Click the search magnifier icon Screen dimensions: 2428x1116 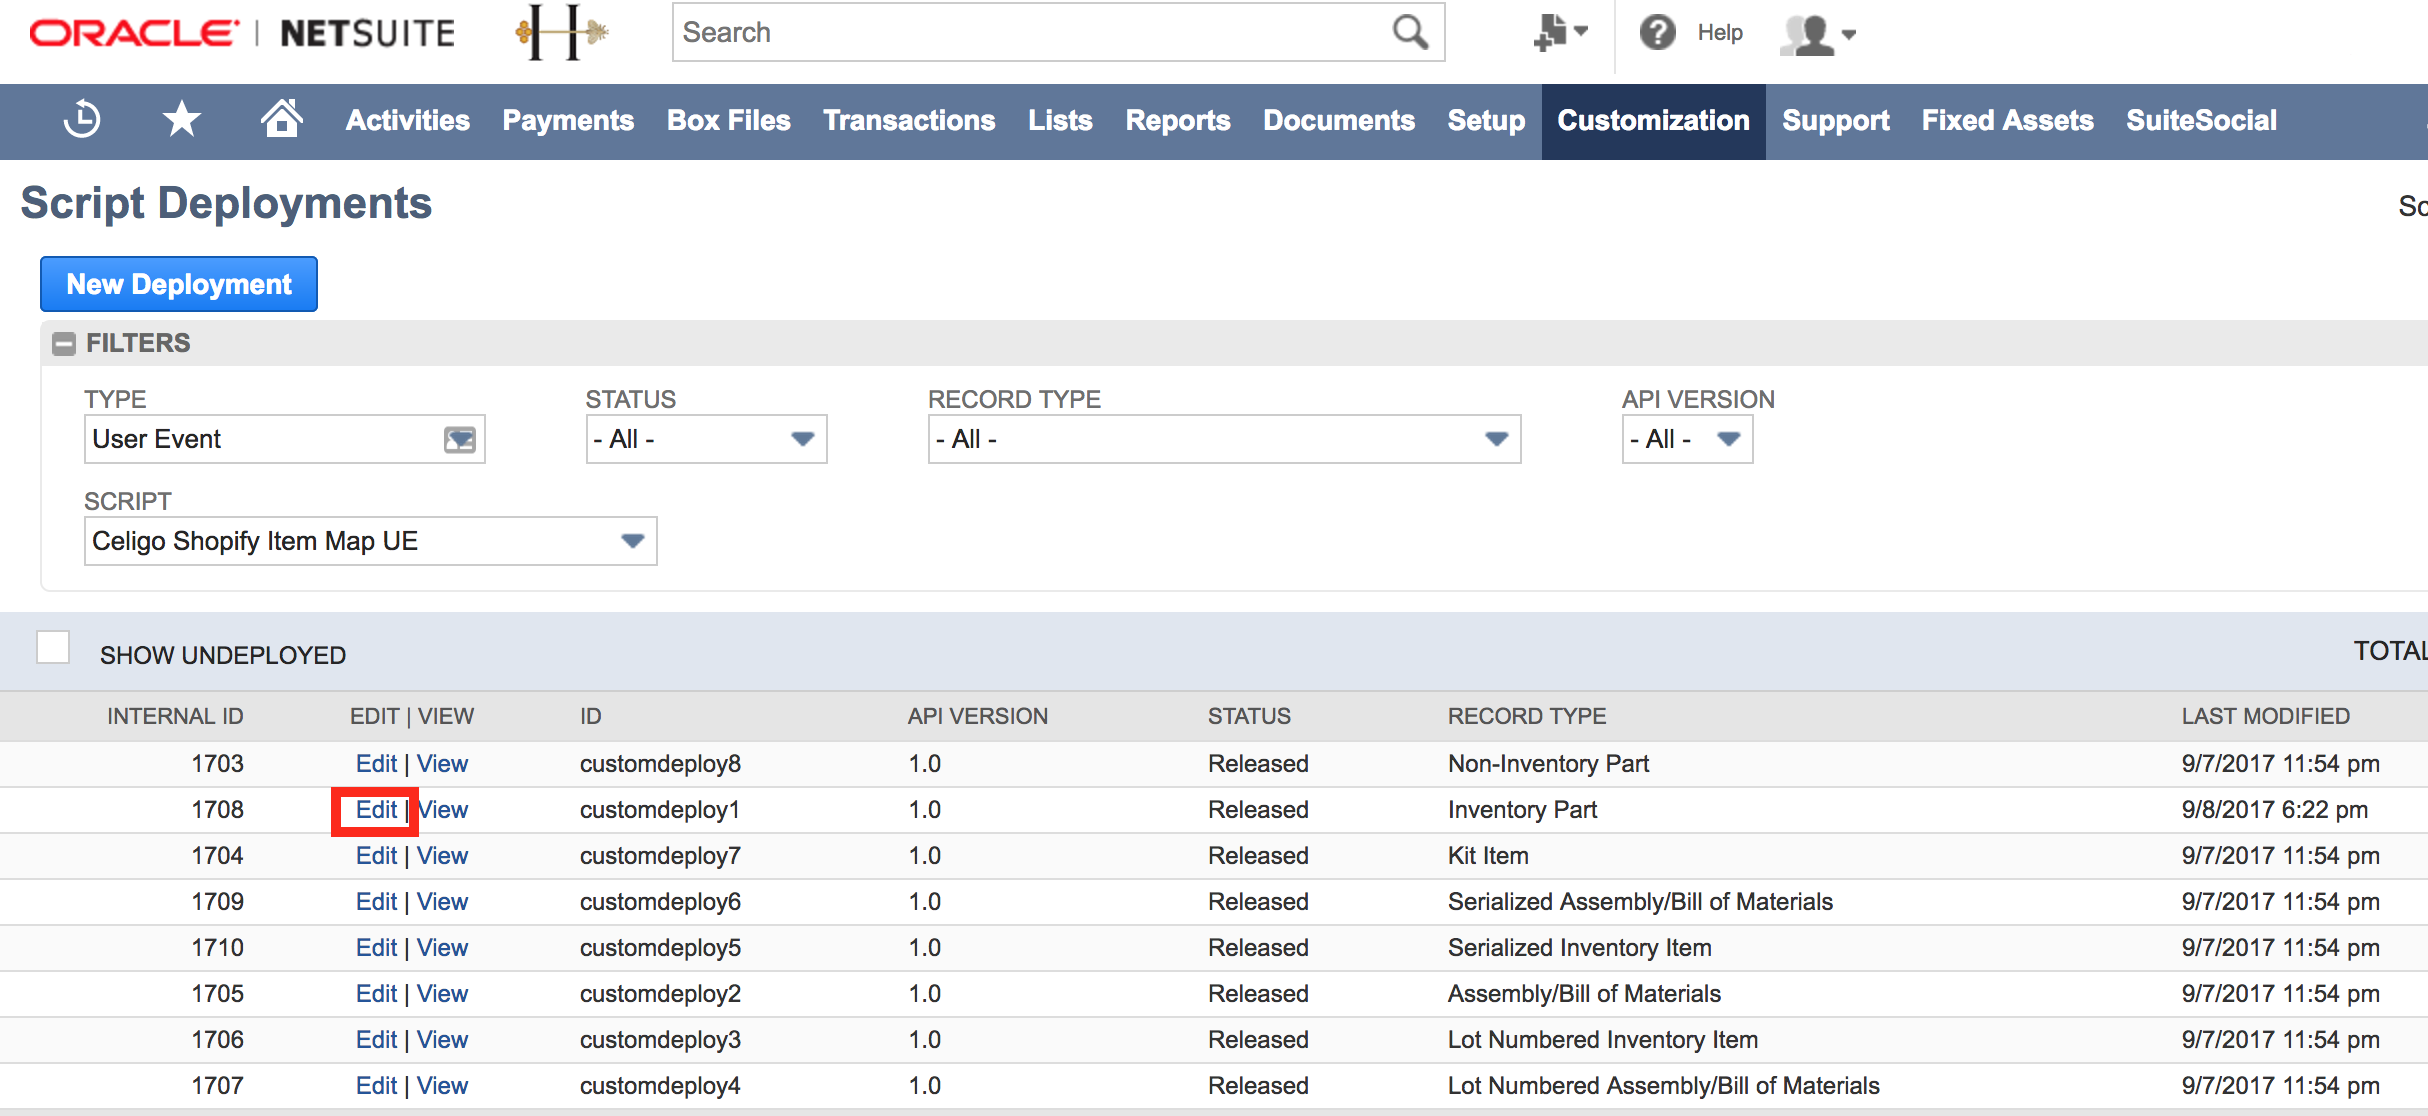pyautogui.click(x=1410, y=33)
